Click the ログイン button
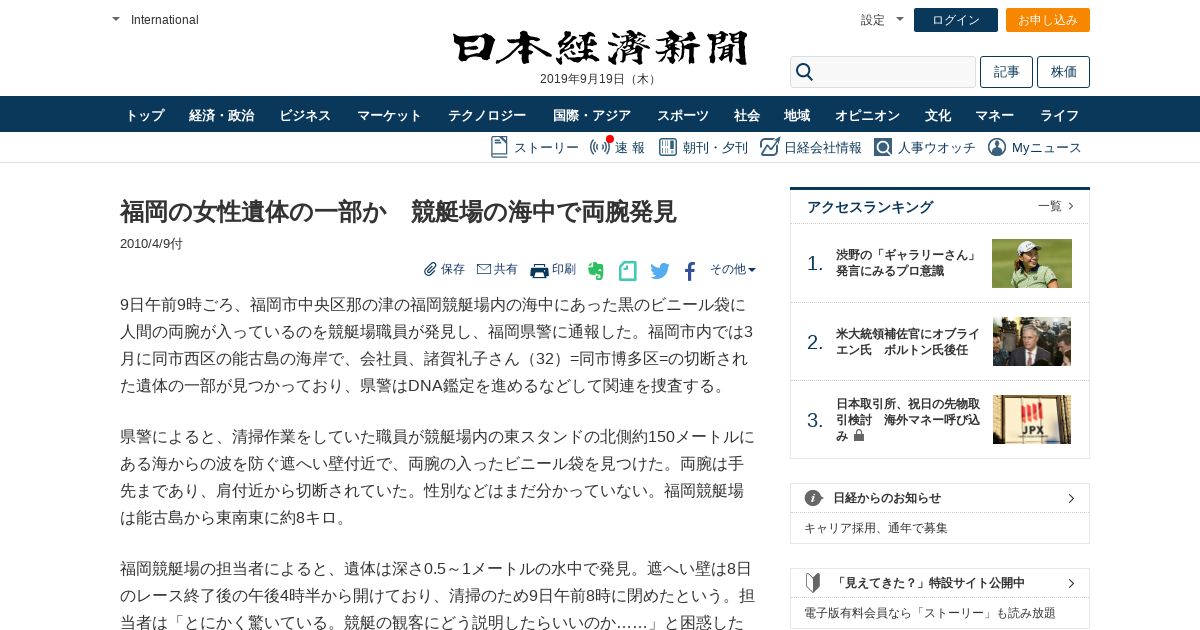This screenshot has height=630, width=1200. click(x=956, y=20)
